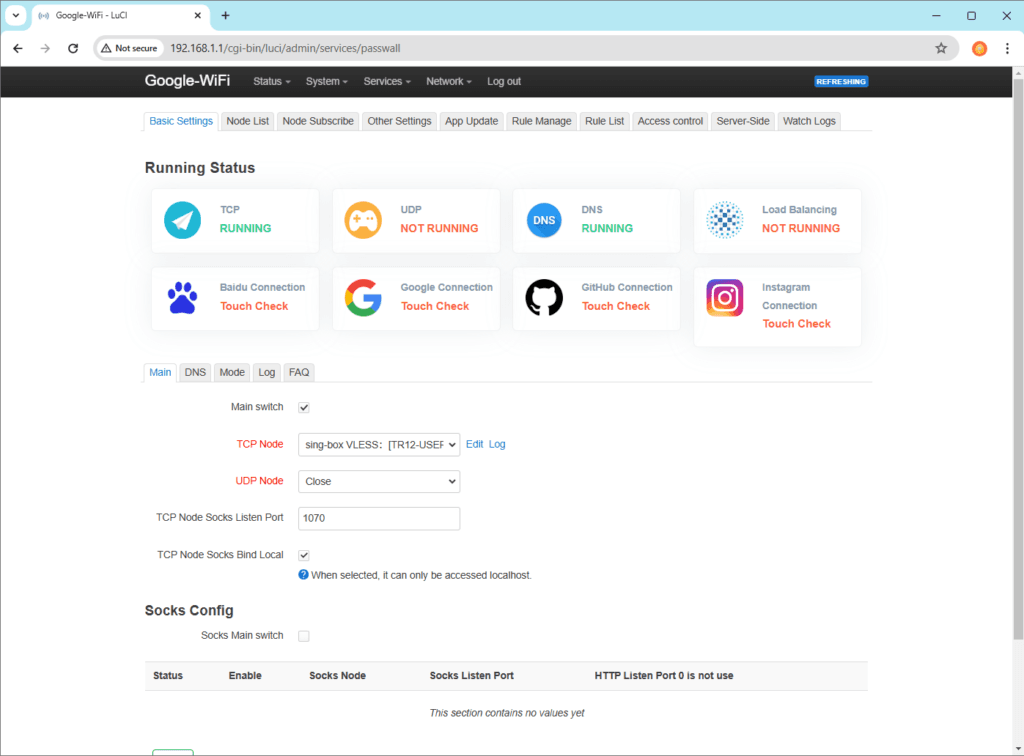Select the Basic Settings tab
The height and width of the screenshot is (756, 1024).
[181, 121]
